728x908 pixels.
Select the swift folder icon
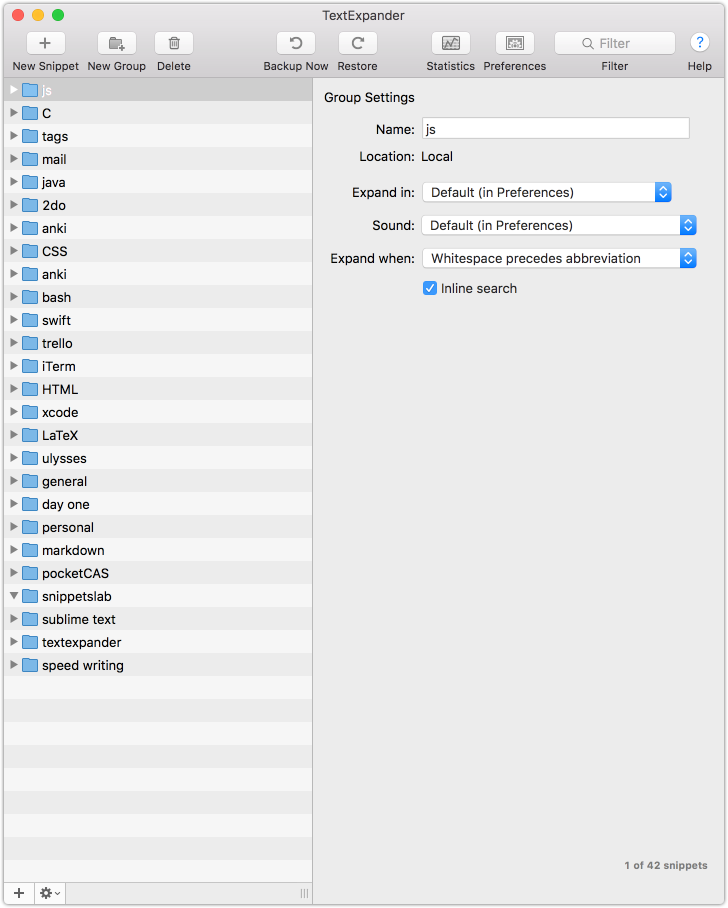[30, 320]
